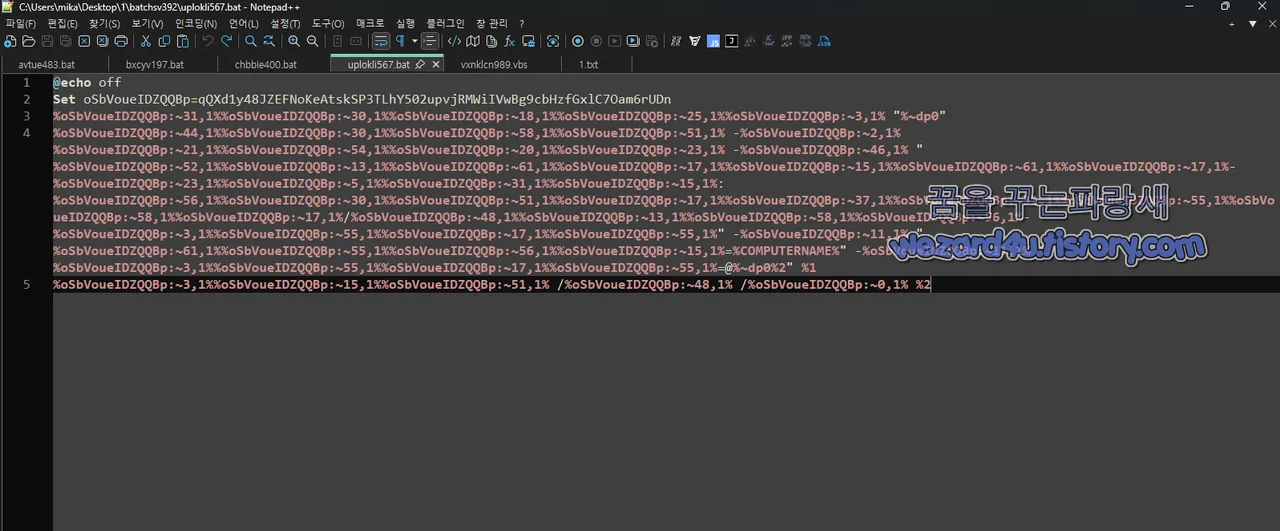
Task: Click line number 5 in the margin
Action: tap(27, 285)
